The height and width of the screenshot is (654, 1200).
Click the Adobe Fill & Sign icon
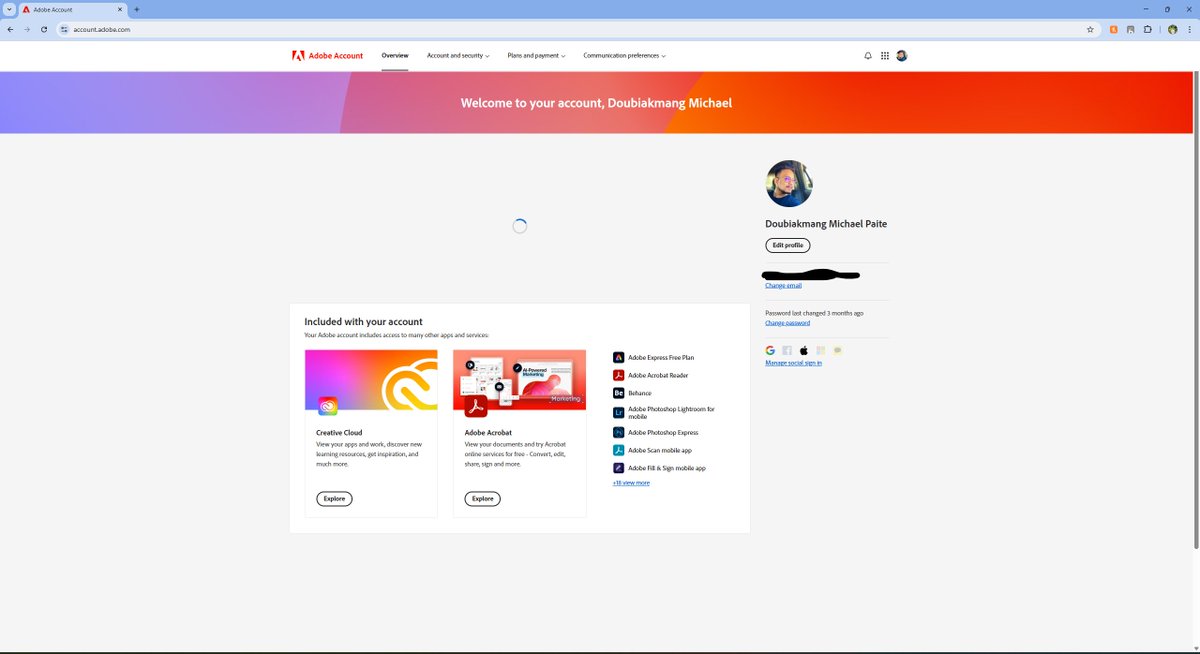[x=619, y=468]
